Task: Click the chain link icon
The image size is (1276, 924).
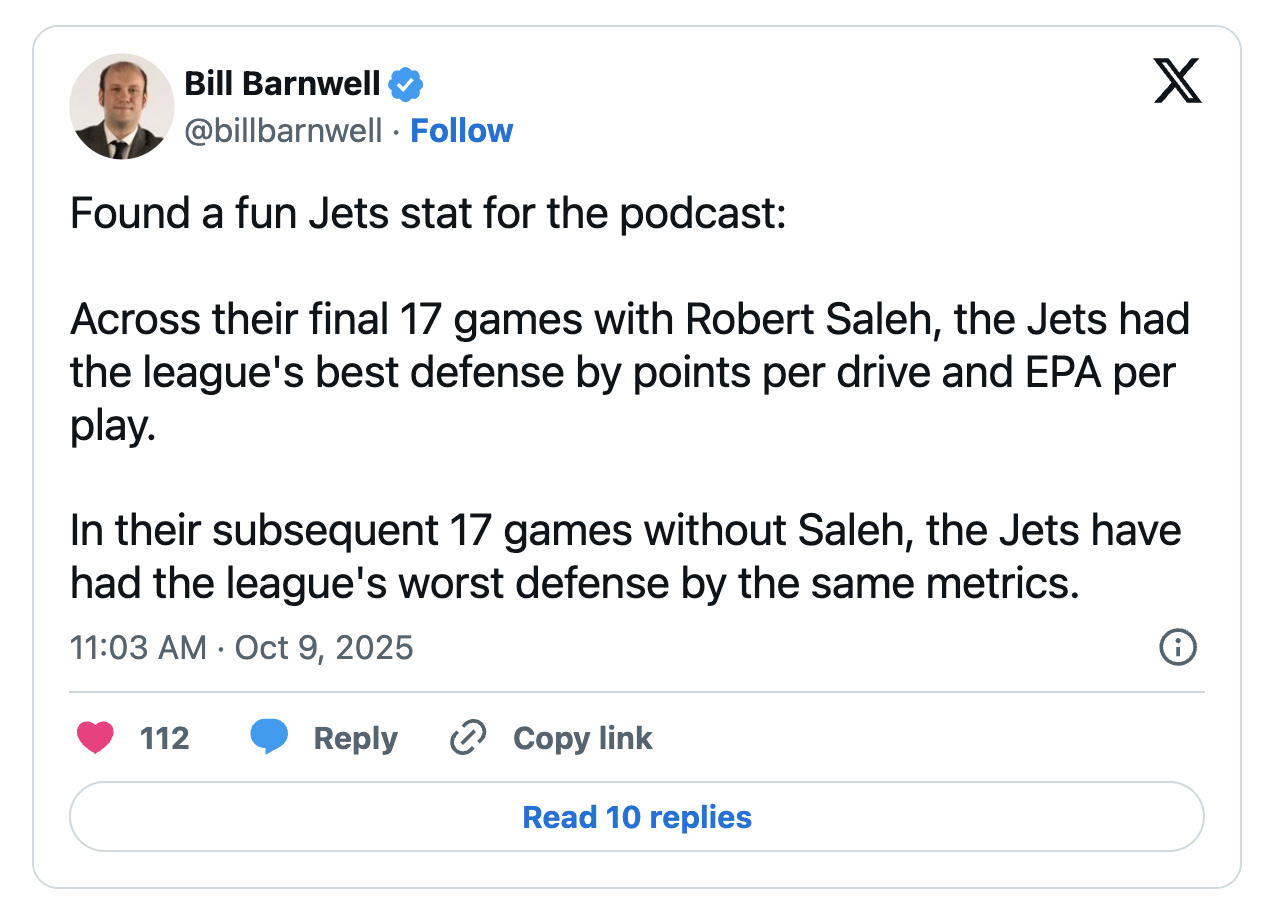Action: (467, 739)
